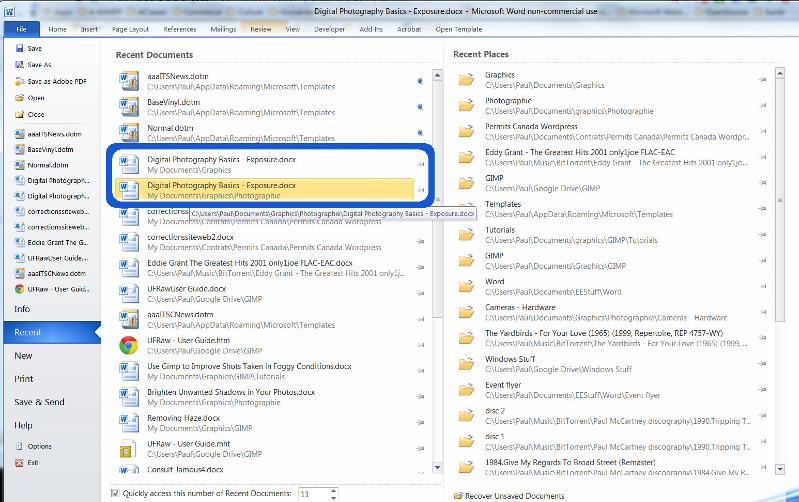Click the Removing Haze.docx document icon

click(128, 423)
